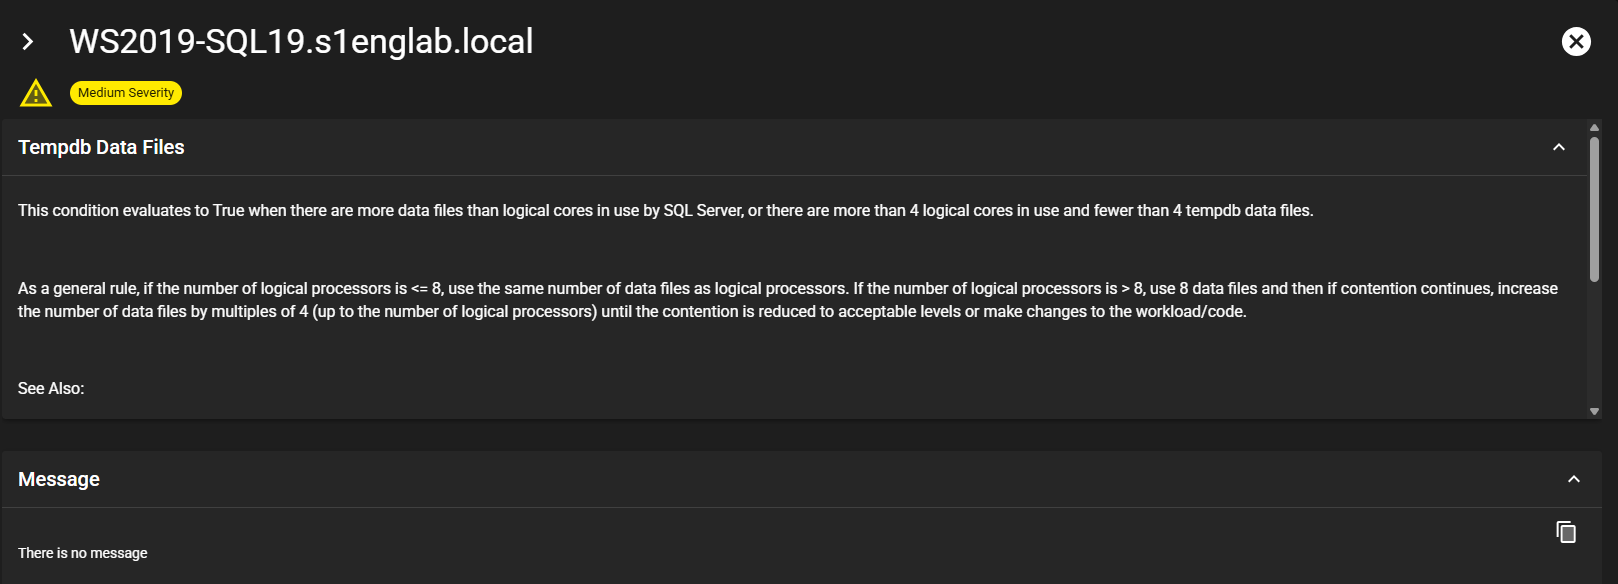Click the yellow warning triangle icon
The image size is (1618, 584).
click(36, 93)
